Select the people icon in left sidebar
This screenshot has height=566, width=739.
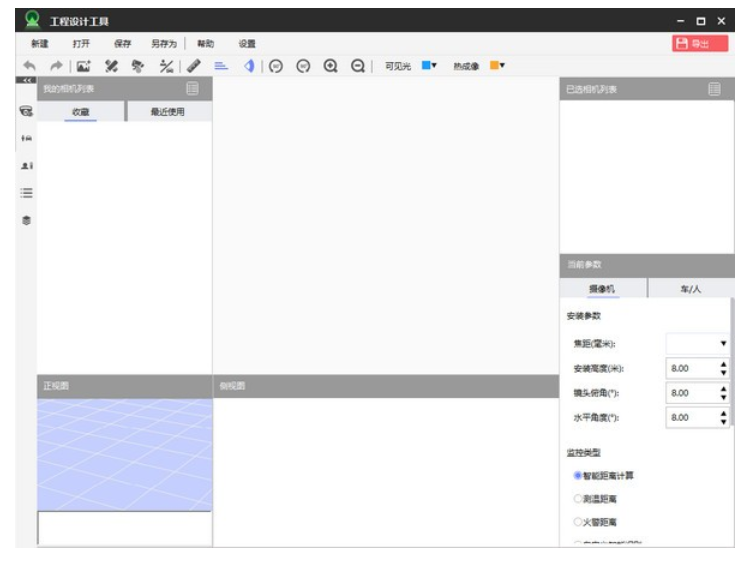tap(26, 138)
